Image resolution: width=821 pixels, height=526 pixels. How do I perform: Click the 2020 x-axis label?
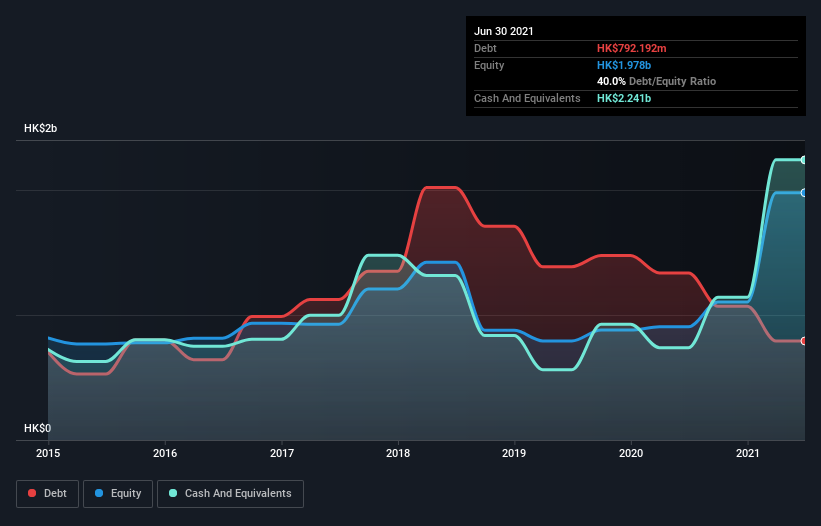(631, 453)
